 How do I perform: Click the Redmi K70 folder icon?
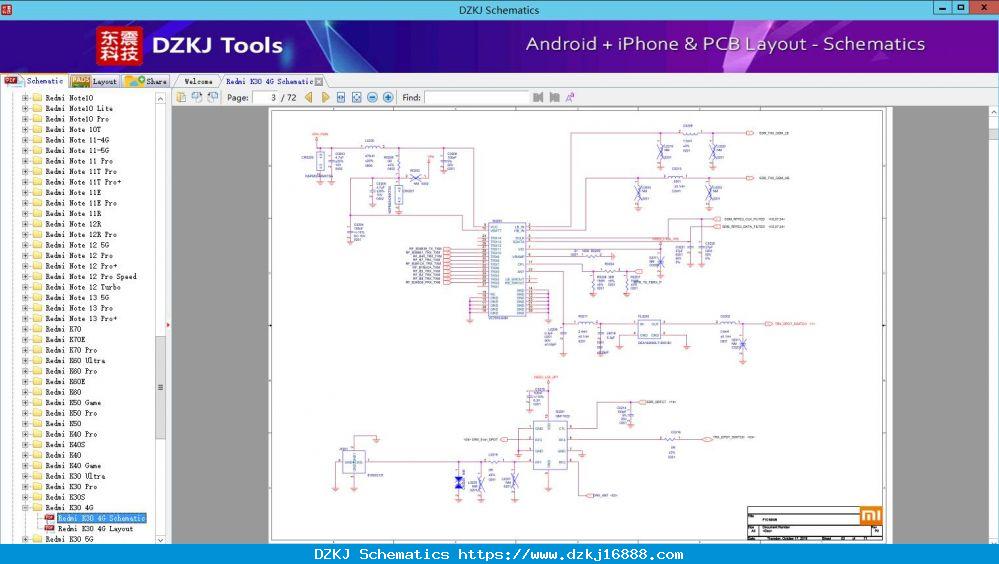(x=37, y=329)
